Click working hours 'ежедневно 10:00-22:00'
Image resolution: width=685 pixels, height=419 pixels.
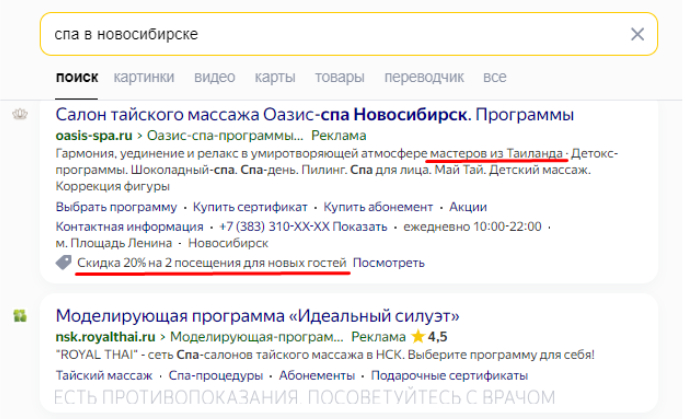pyautogui.click(x=472, y=227)
